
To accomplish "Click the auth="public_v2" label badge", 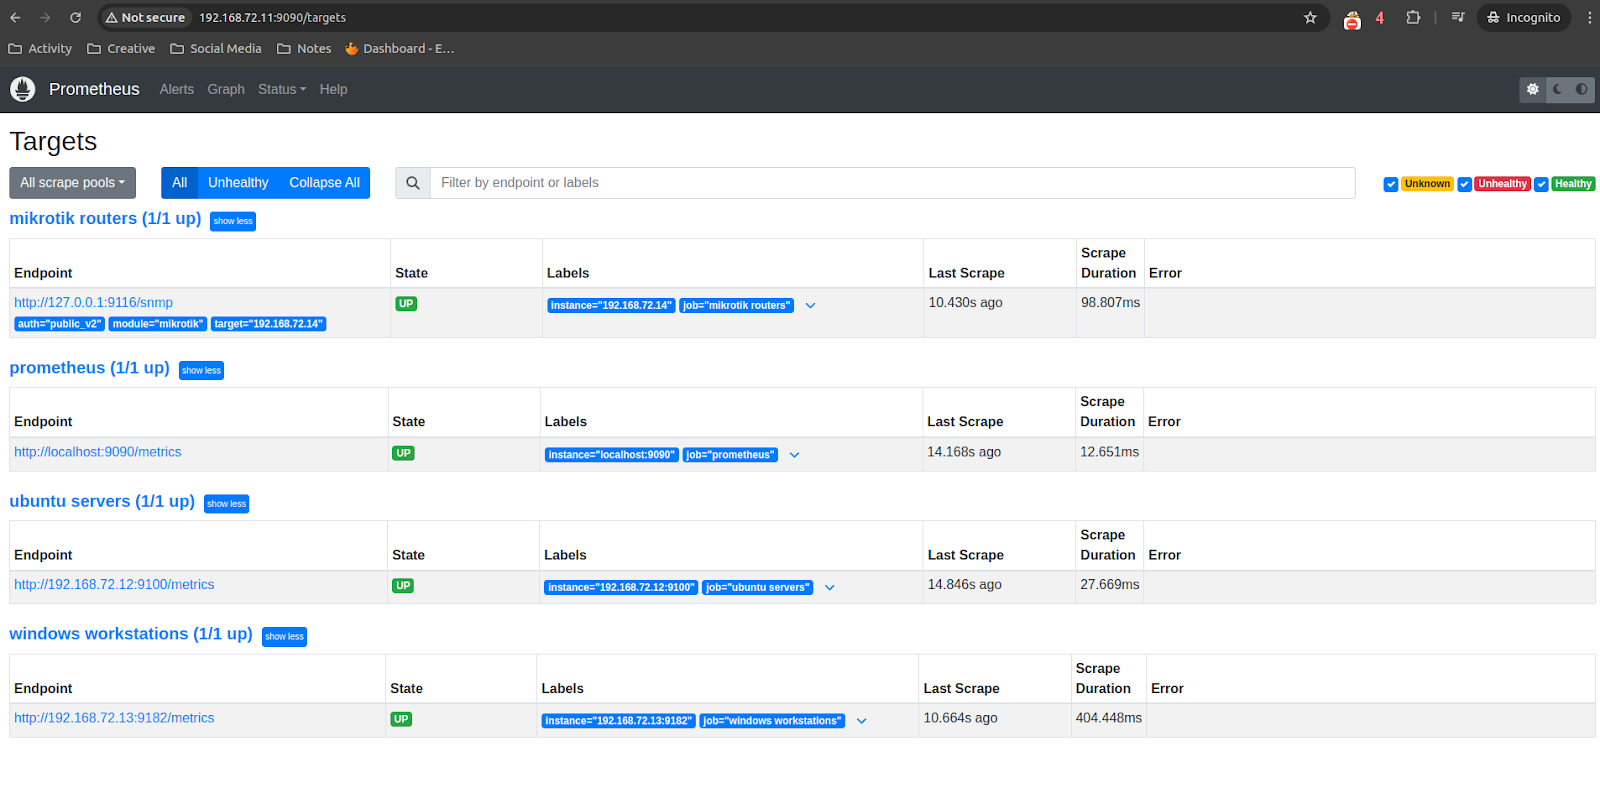I will (x=59, y=324).
